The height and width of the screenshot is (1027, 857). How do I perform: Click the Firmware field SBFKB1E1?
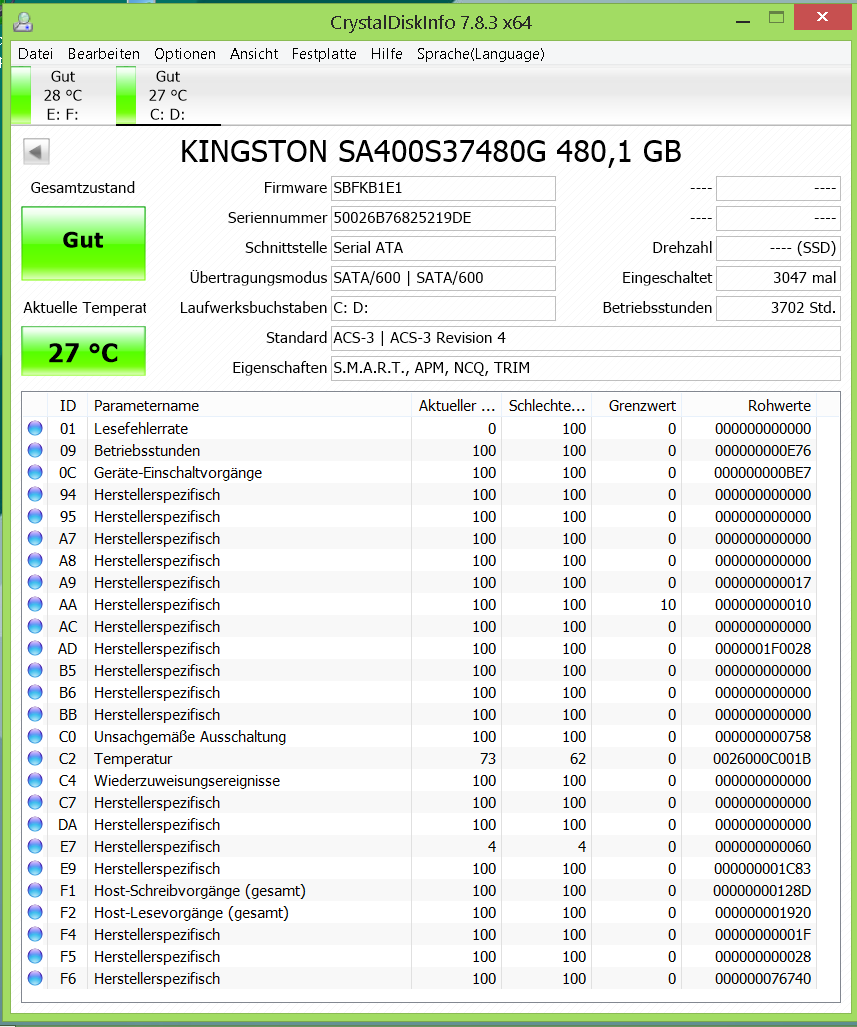click(x=443, y=188)
